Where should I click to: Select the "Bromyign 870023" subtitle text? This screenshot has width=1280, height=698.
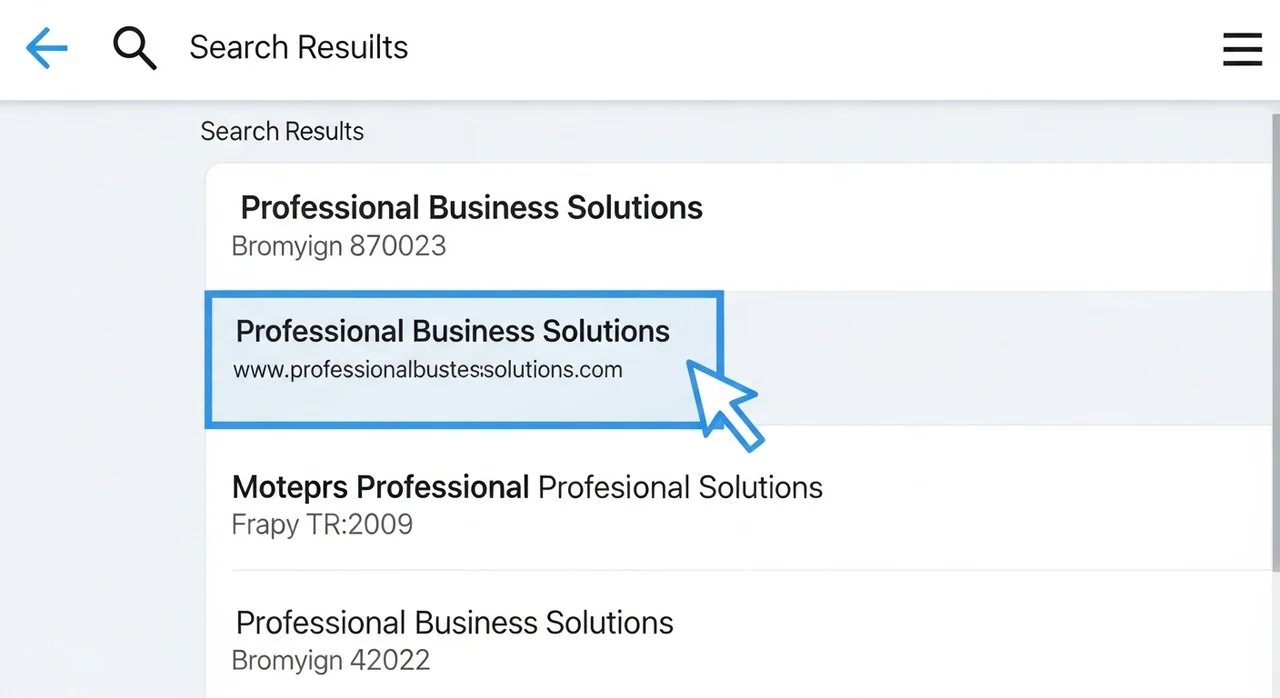[x=338, y=246]
